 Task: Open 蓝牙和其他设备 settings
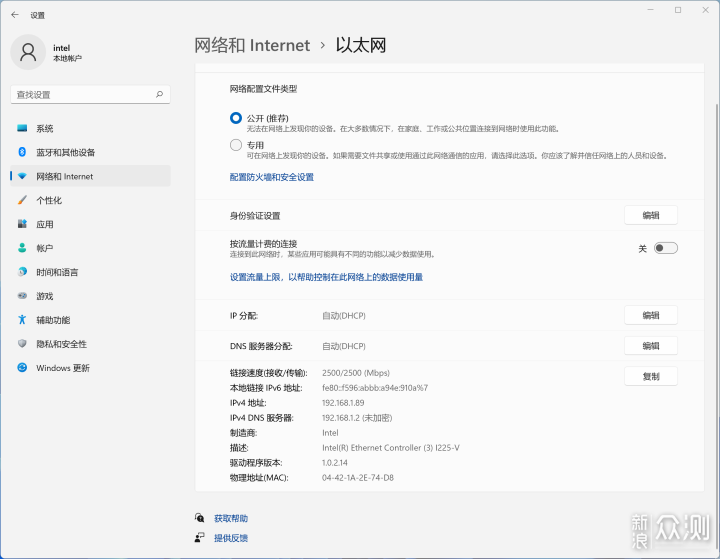(90, 152)
